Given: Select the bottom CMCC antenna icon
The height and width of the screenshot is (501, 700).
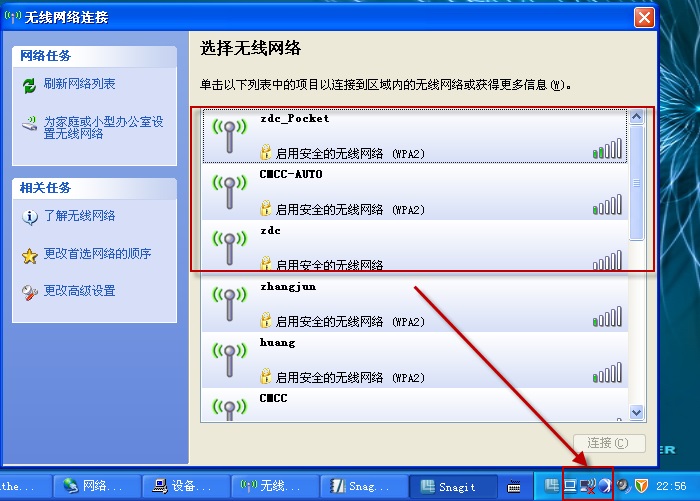Looking at the screenshot, I should [229, 409].
